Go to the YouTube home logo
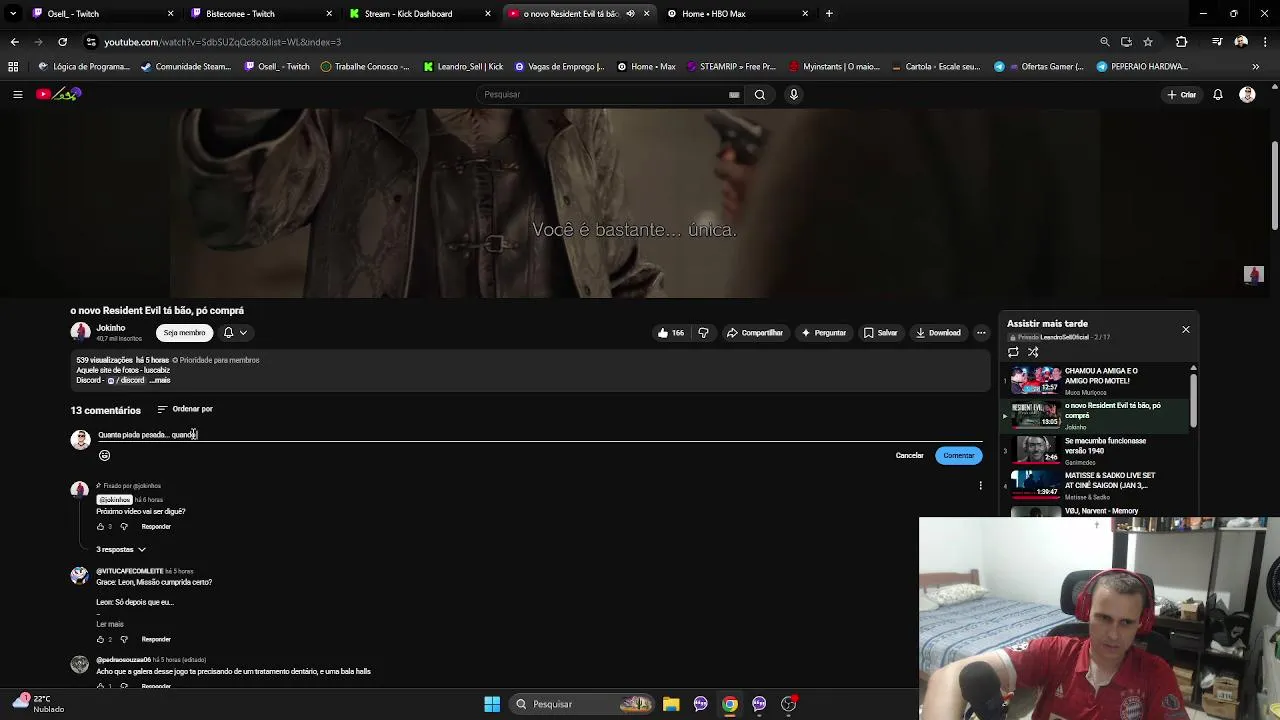Screen dimensions: 1280x720 59,94
